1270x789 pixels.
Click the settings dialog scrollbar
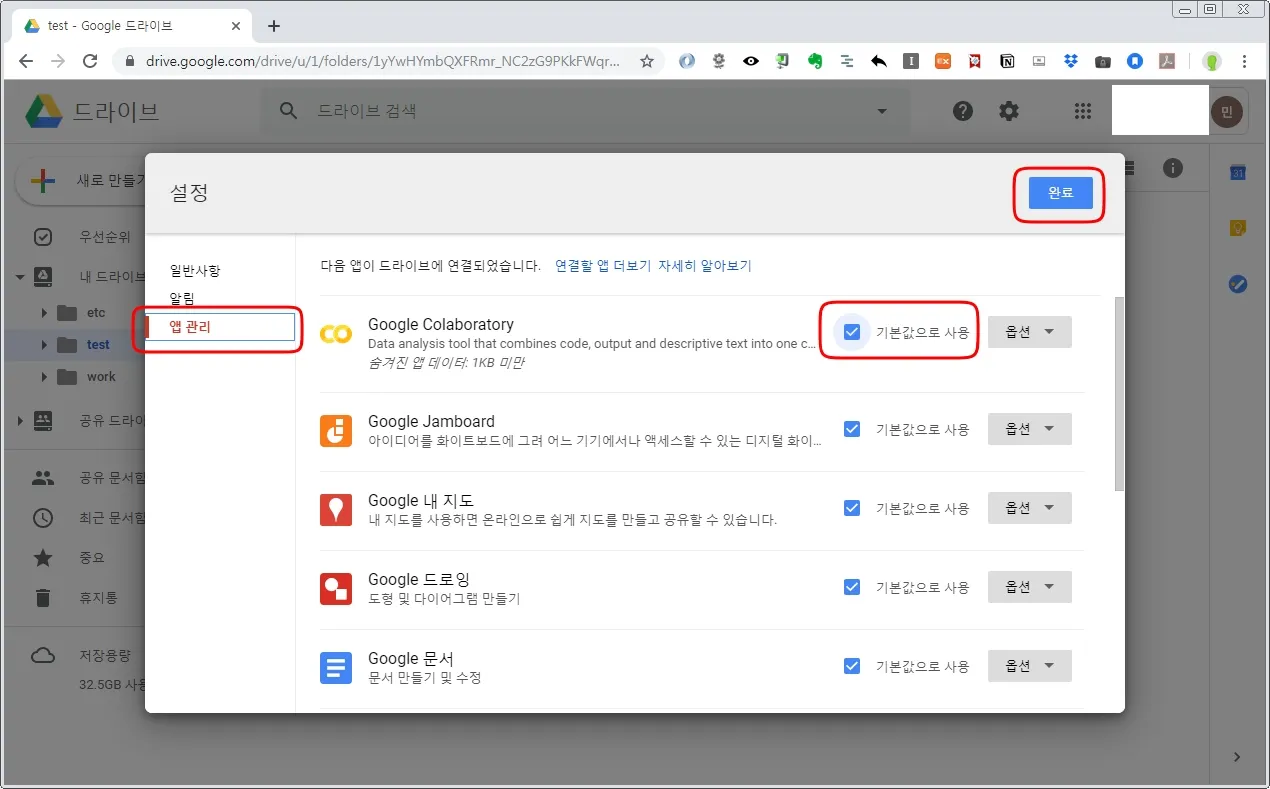(x=1119, y=393)
